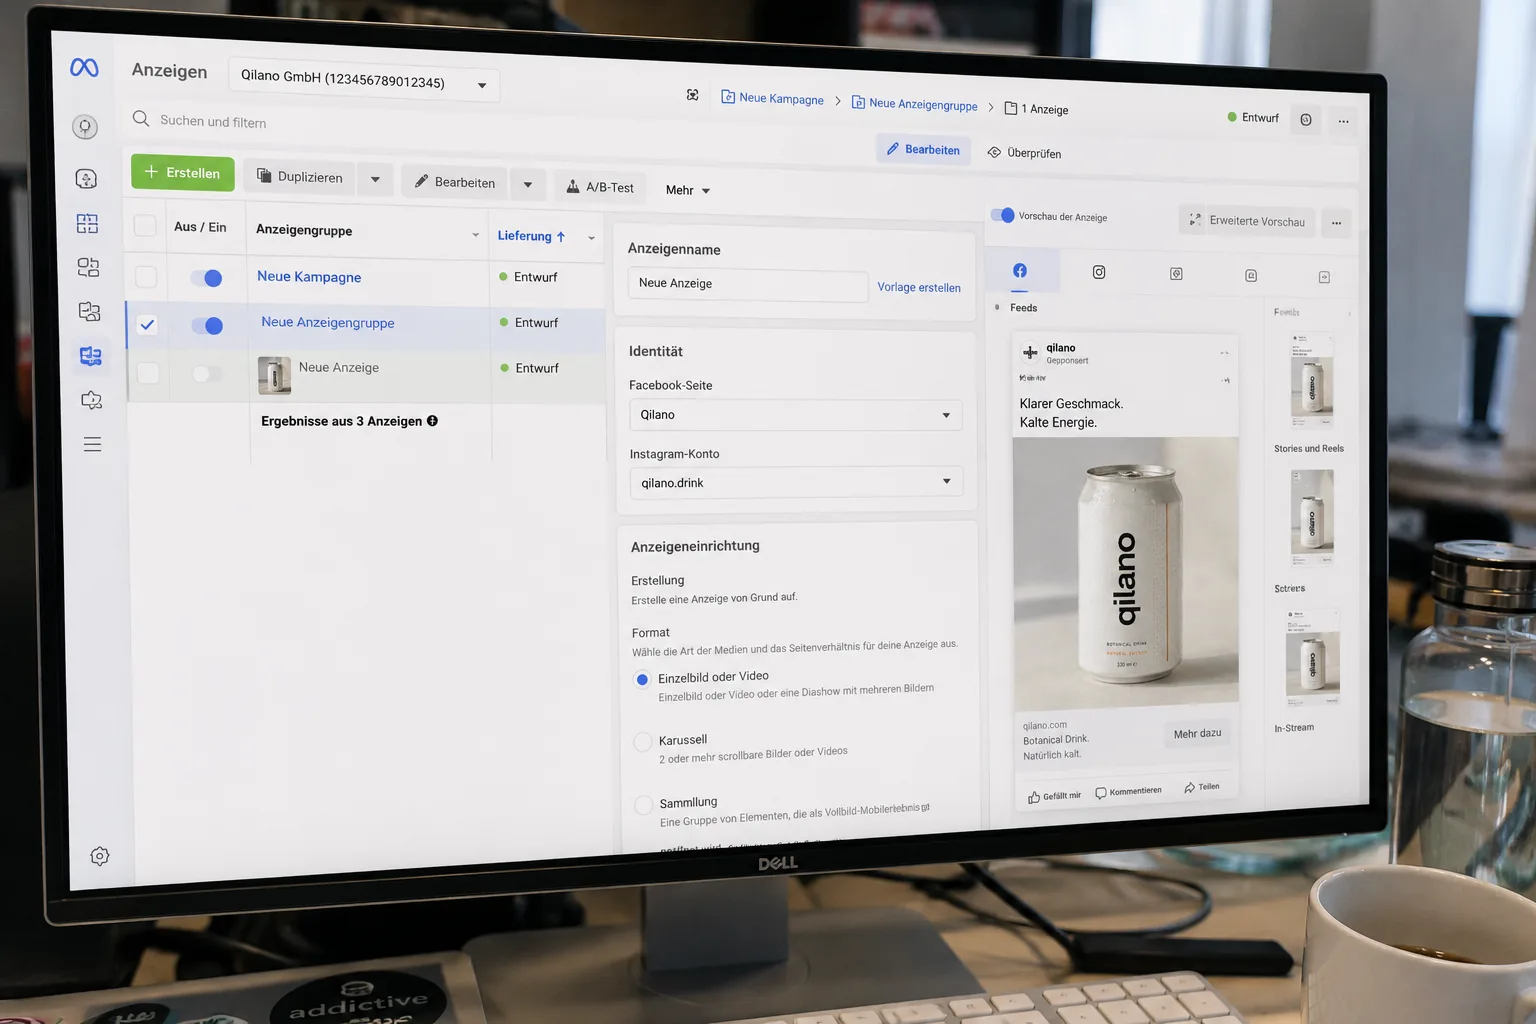The width and height of the screenshot is (1536, 1024).
Task: Open Instagram-Konto qilano.drink dropdown
Action: pyautogui.click(x=796, y=482)
